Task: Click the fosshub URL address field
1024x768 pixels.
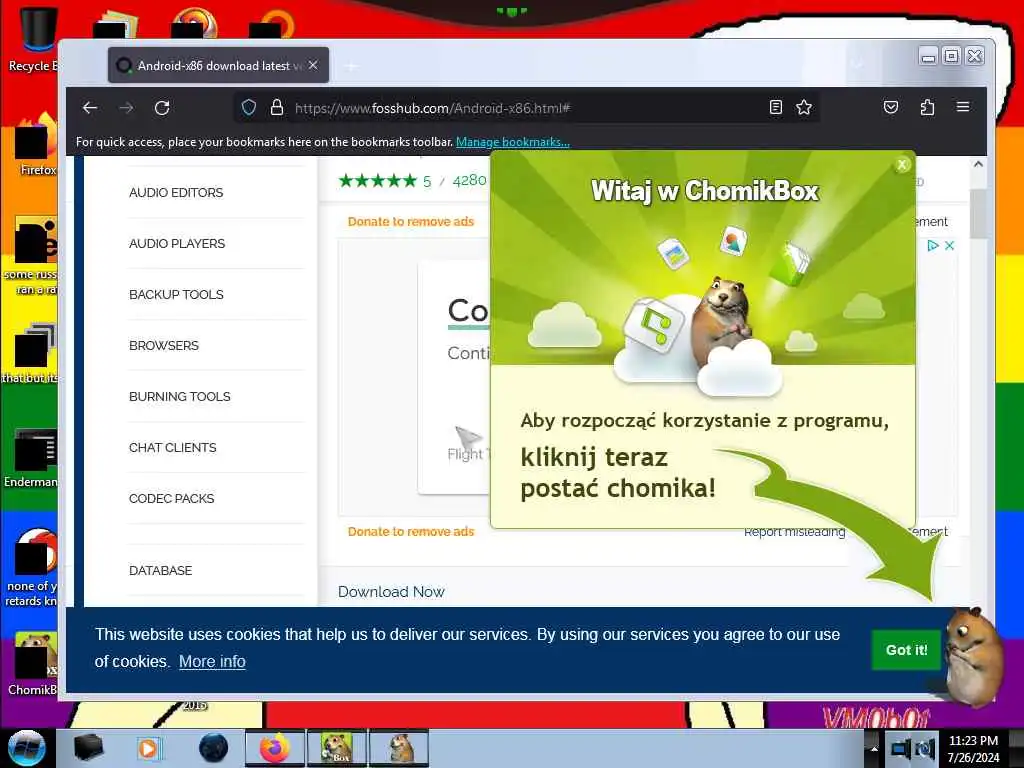Action: pos(526,108)
